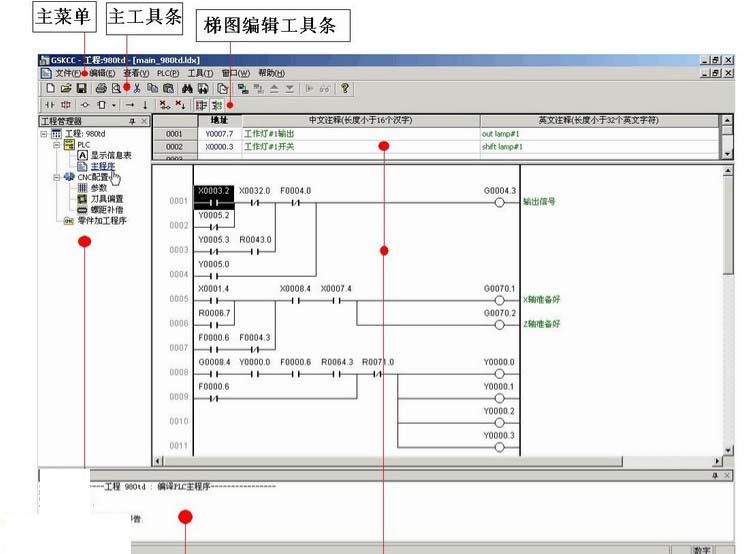Paste using the clipboard icon
The image size is (748, 554).
[168, 88]
